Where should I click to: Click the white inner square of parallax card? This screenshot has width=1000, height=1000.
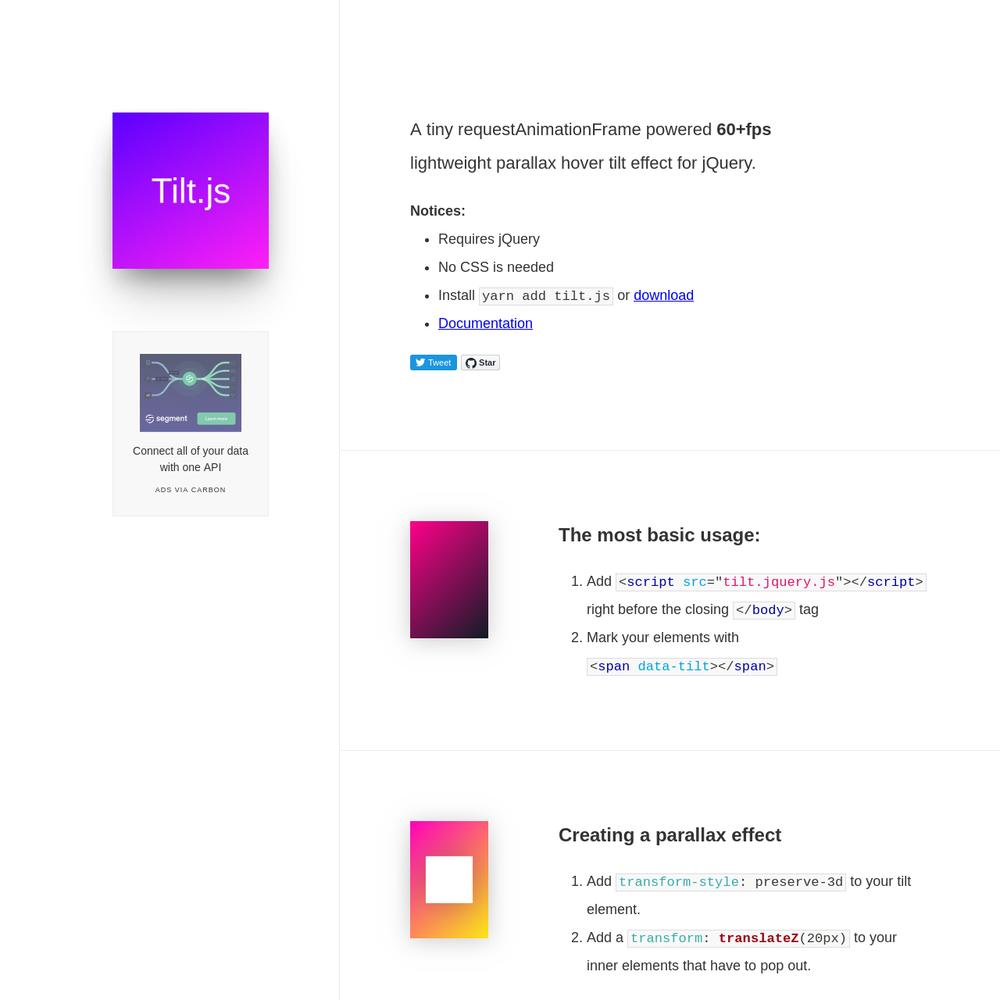click(449, 879)
